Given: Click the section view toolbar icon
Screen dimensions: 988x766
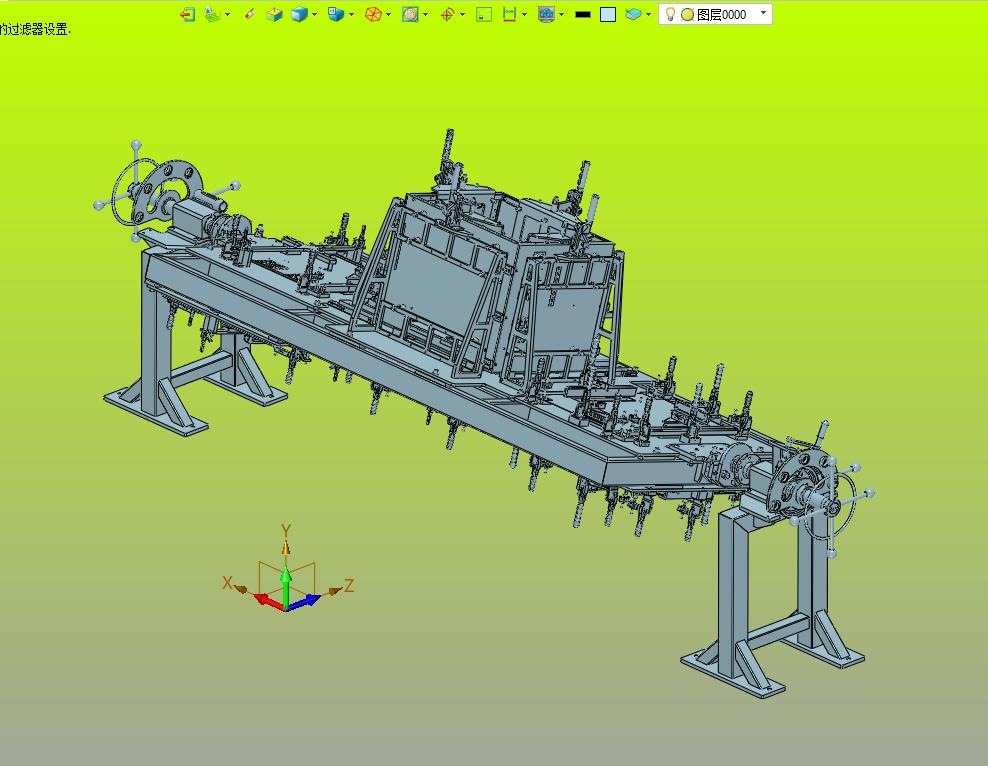Looking at the screenshot, I should [x=410, y=14].
